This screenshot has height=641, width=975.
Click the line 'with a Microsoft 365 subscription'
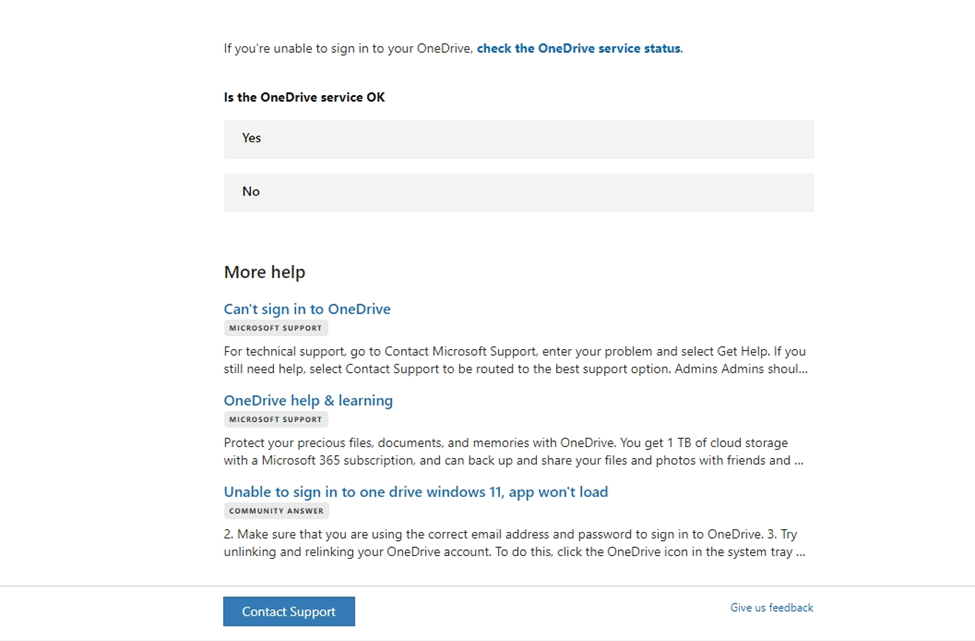[514, 460]
